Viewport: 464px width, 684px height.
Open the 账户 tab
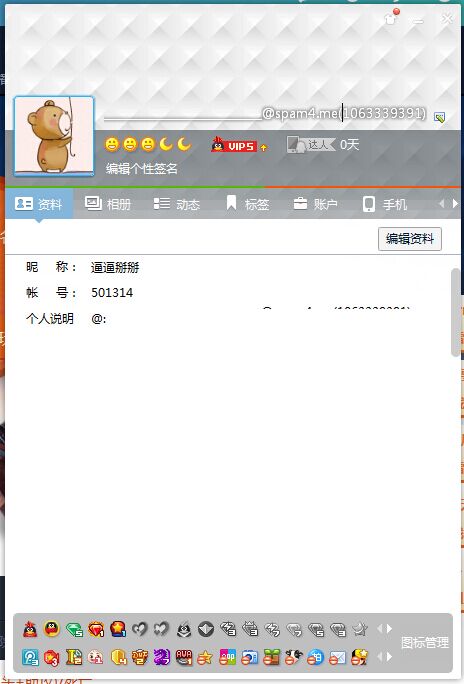click(x=315, y=204)
